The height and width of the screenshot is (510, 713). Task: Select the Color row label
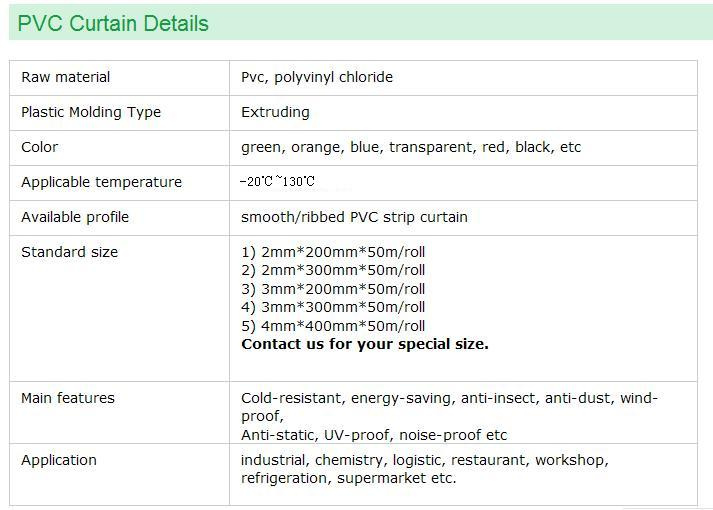[40, 147]
